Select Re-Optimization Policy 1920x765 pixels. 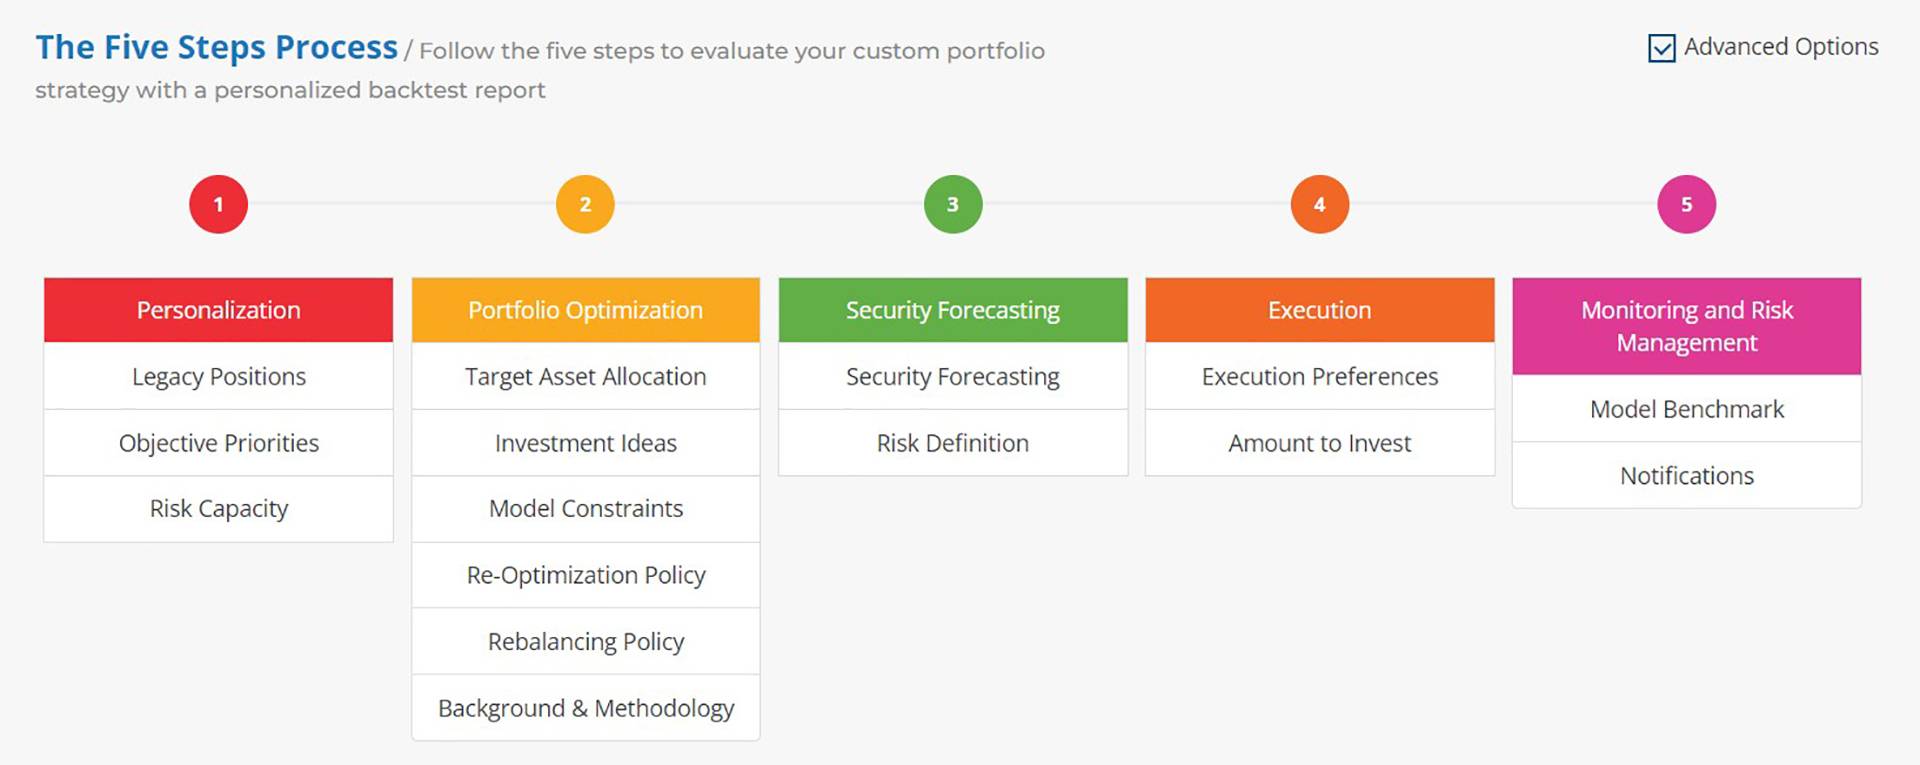point(585,575)
